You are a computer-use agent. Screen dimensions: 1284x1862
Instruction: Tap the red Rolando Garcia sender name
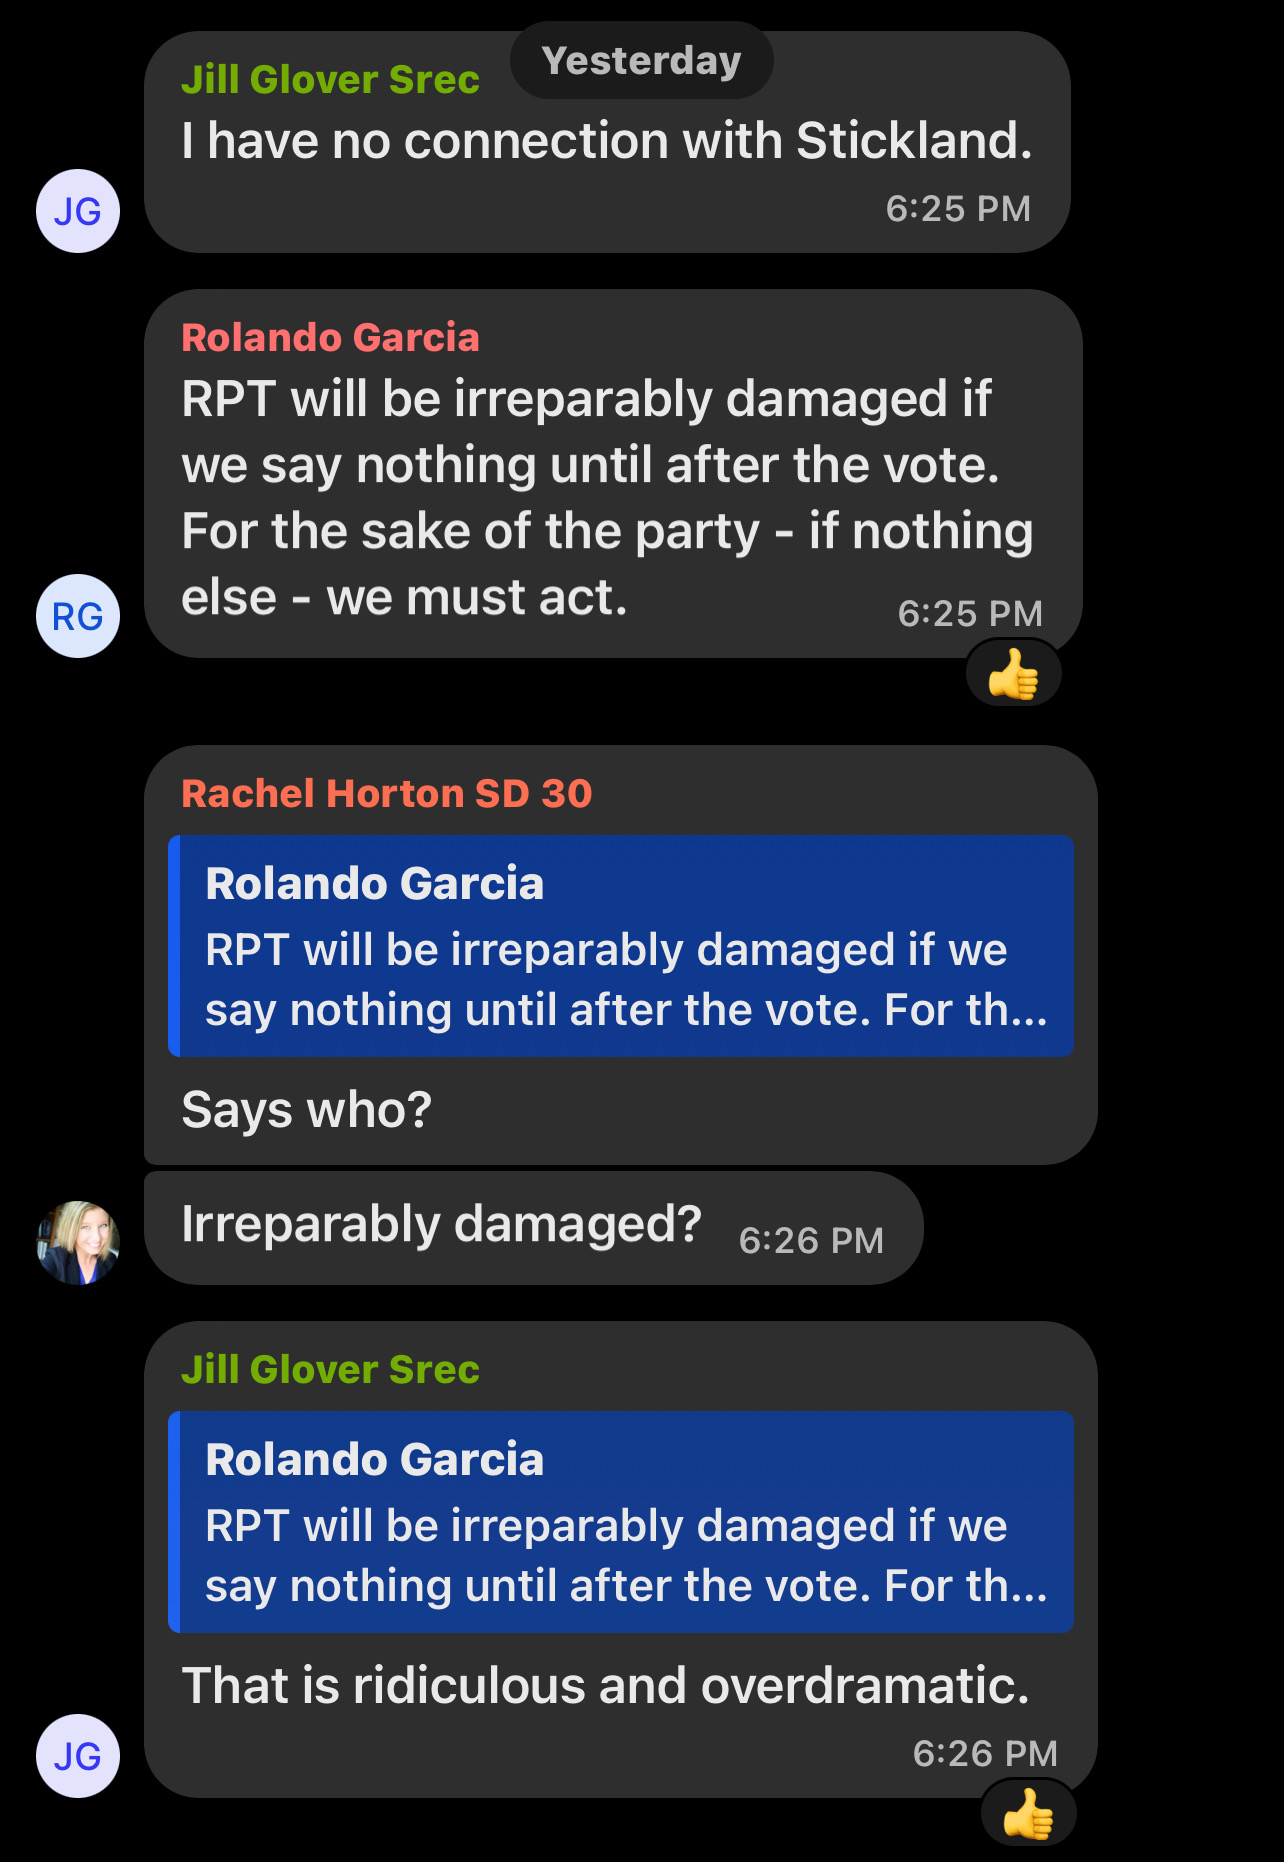click(x=330, y=338)
